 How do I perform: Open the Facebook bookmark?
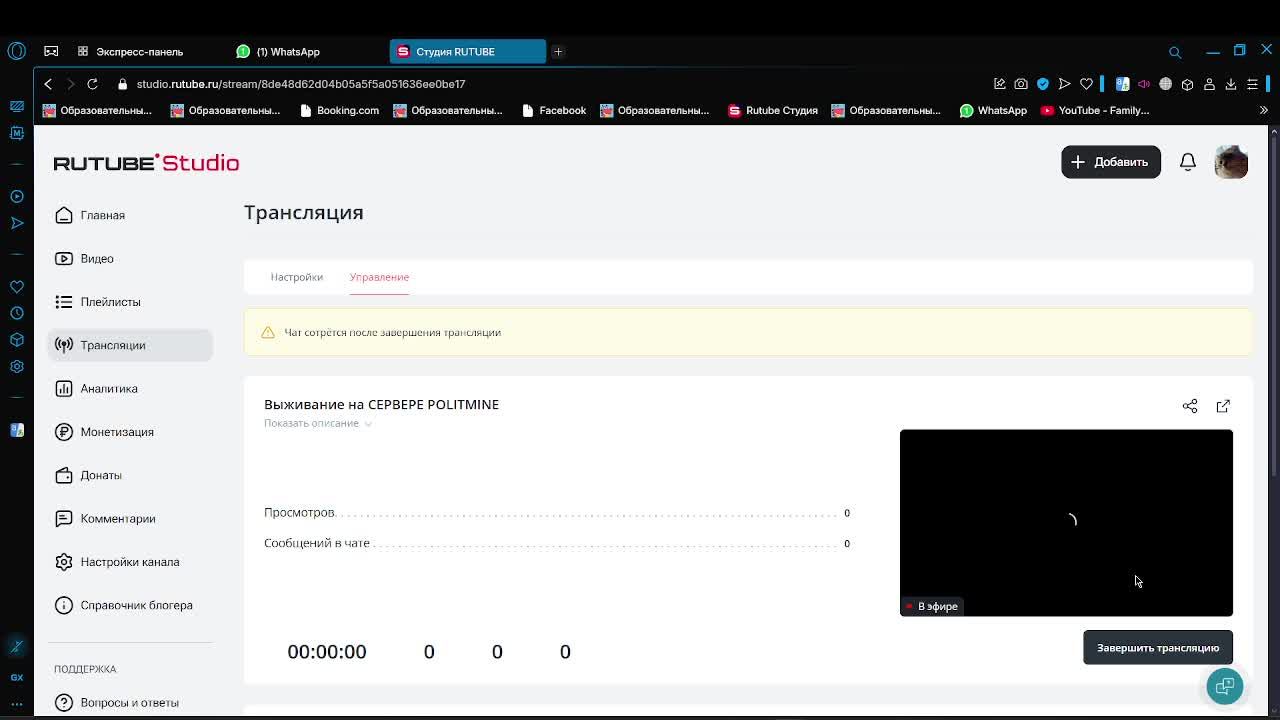pyautogui.click(x=554, y=110)
